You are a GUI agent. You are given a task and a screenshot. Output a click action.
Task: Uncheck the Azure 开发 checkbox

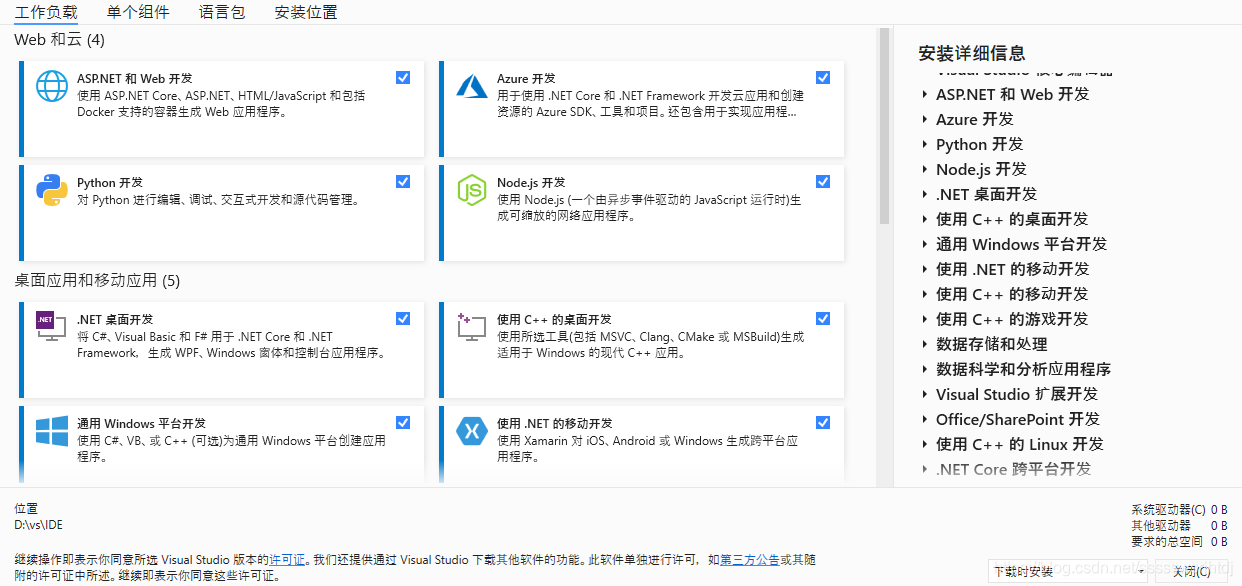[822, 77]
